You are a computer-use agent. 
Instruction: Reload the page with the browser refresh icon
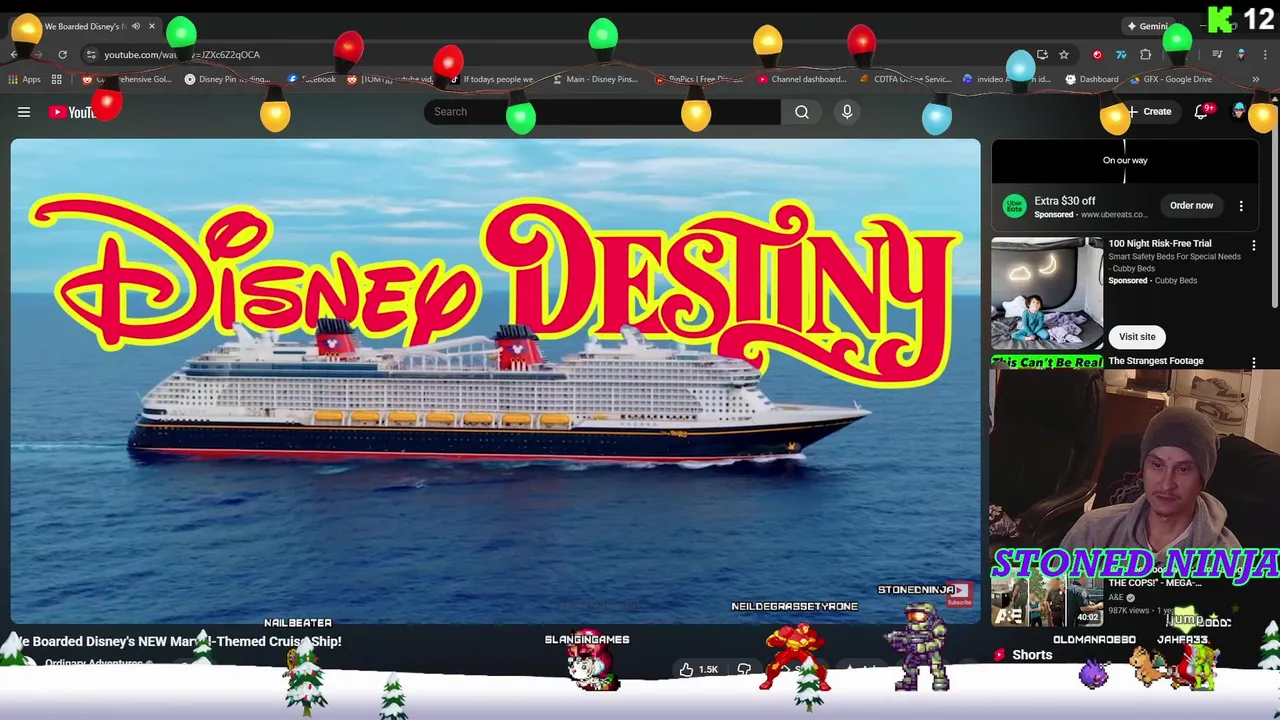[62, 55]
